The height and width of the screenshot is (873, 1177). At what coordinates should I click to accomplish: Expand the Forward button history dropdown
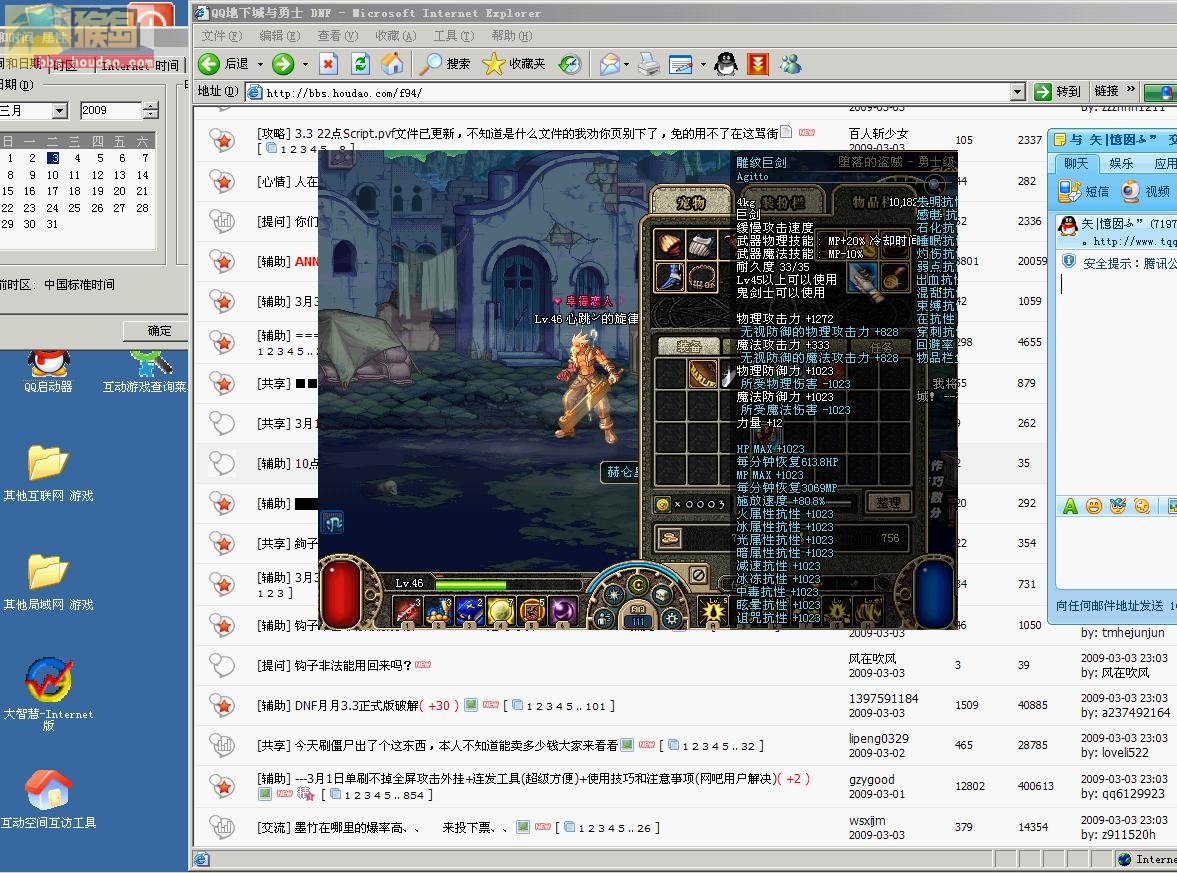pyautogui.click(x=306, y=65)
